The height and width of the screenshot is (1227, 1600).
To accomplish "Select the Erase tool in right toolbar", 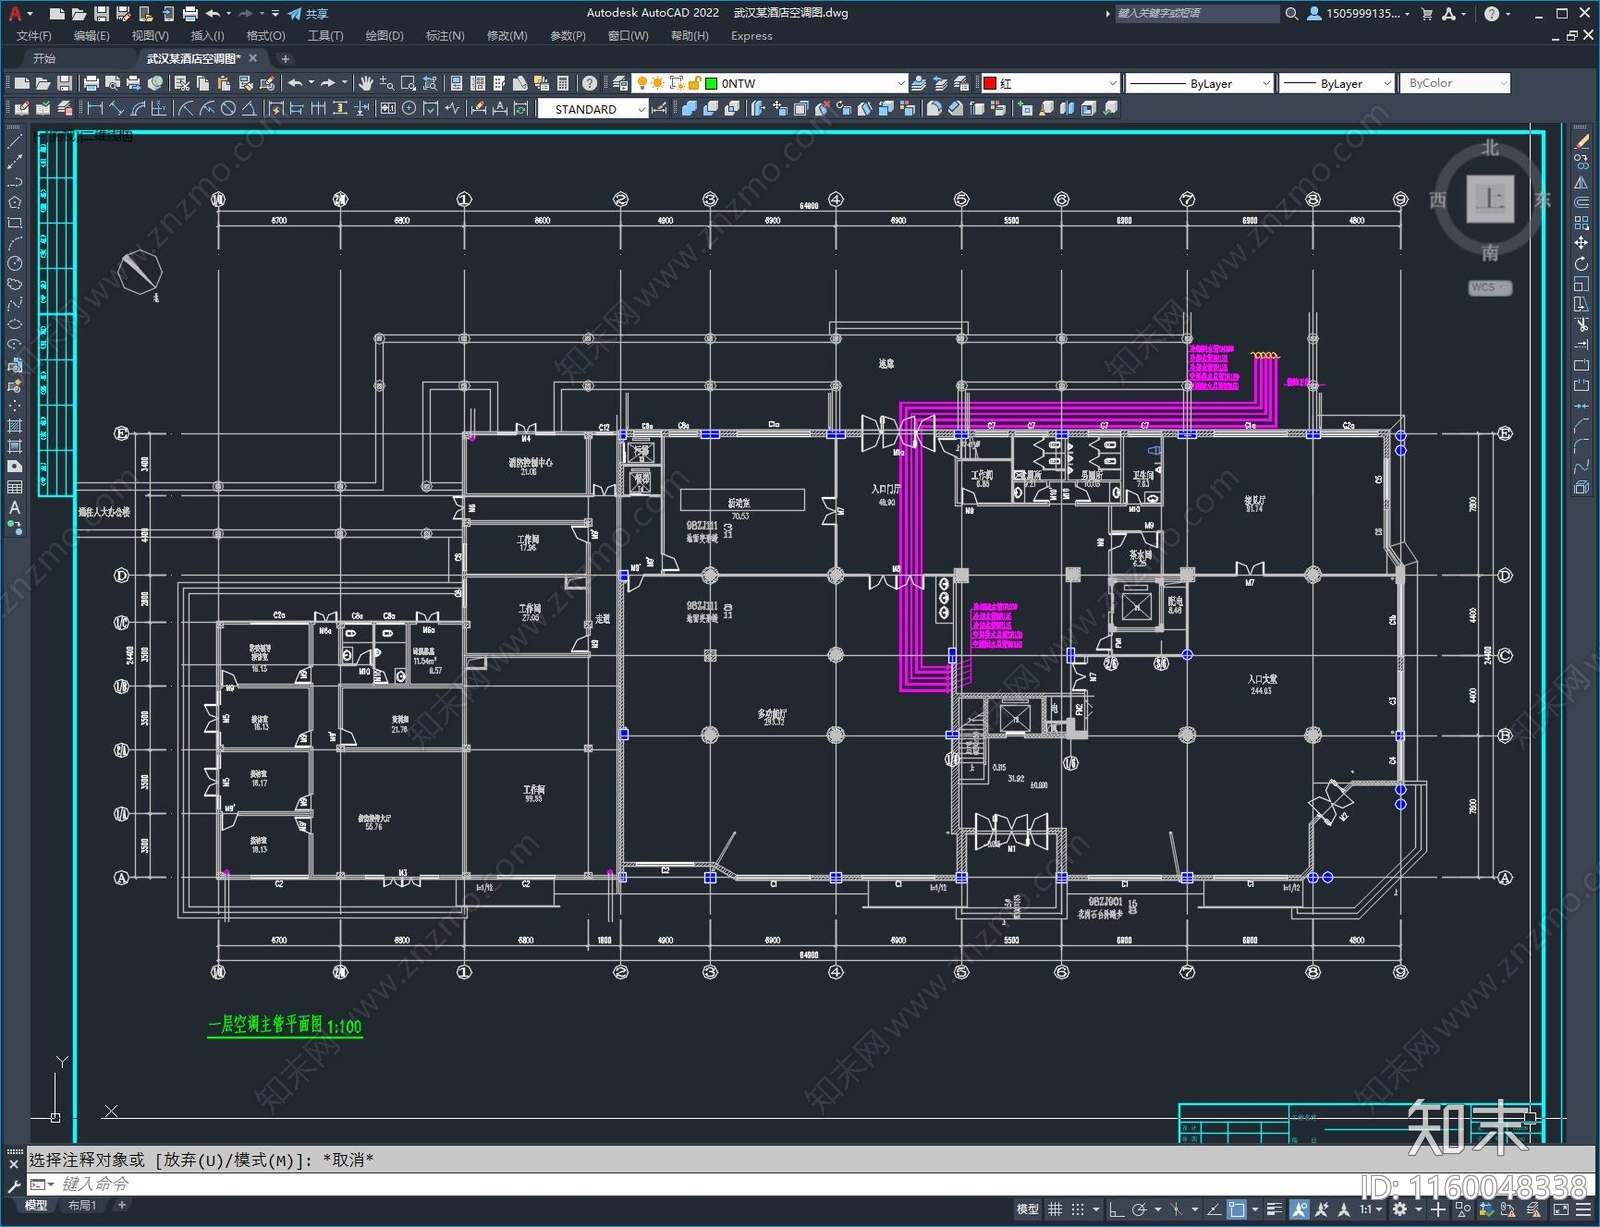I will tap(1581, 142).
